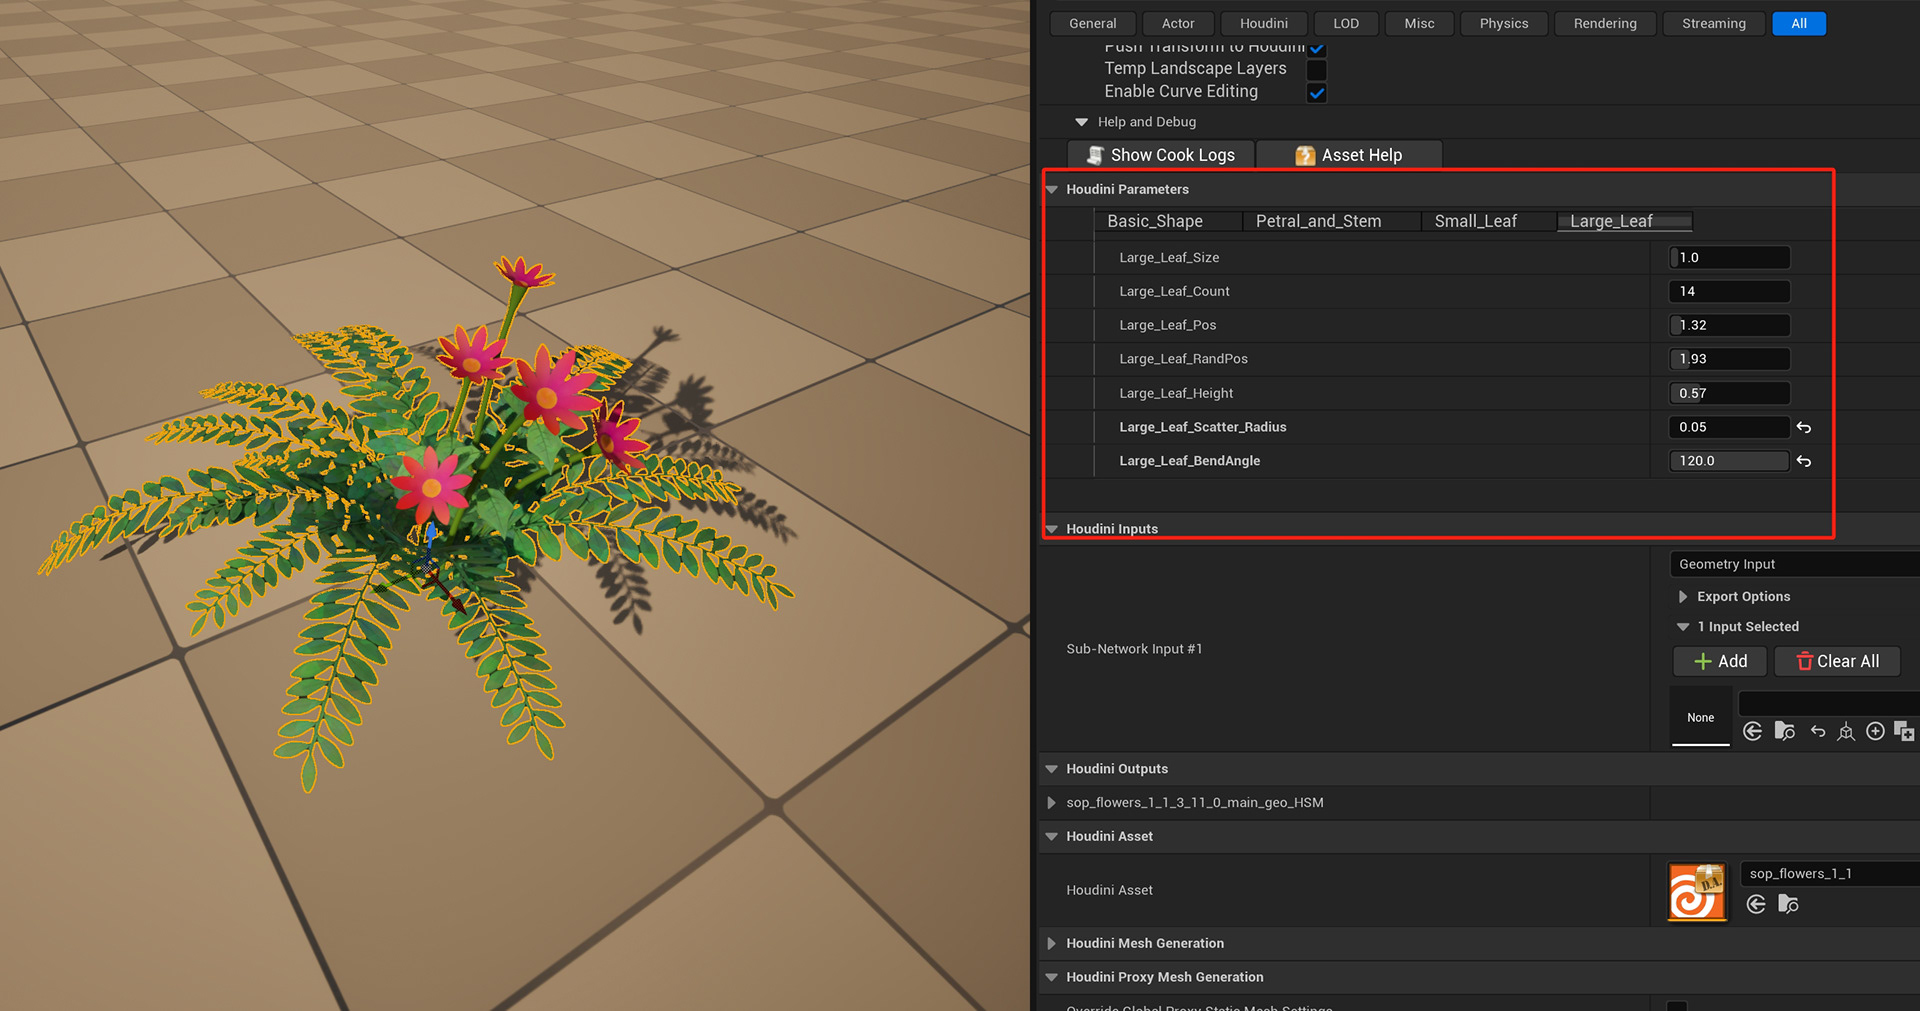Viewport: 1920px width, 1011px height.
Task: Use selected asset for Sub-Network Input
Action: [x=1752, y=732]
